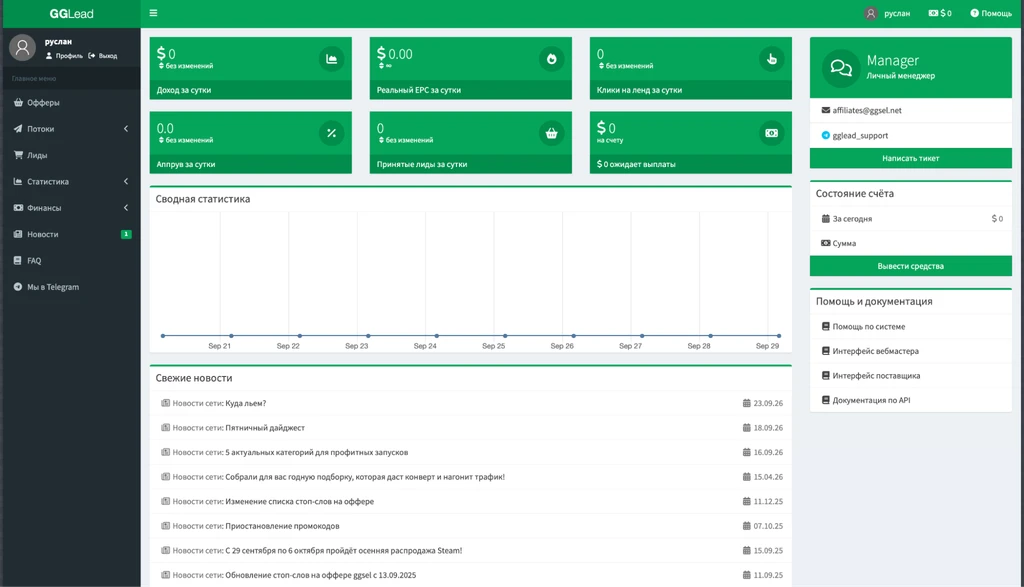Open the news item Пятничный дайджест
The width and height of the screenshot is (1024, 587).
click(265, 428)
